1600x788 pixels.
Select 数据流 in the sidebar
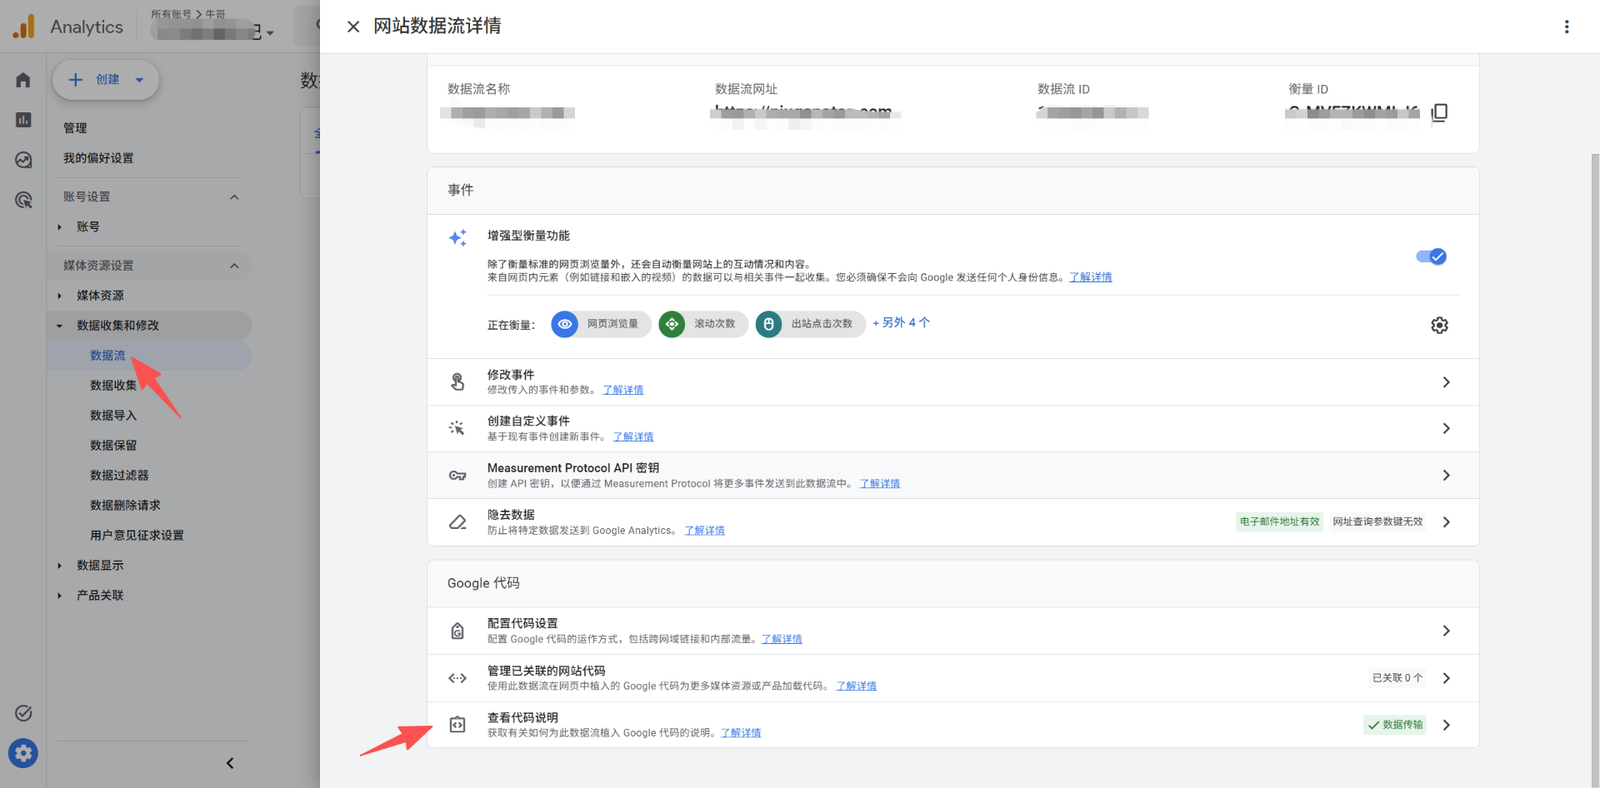coord(108,355)
